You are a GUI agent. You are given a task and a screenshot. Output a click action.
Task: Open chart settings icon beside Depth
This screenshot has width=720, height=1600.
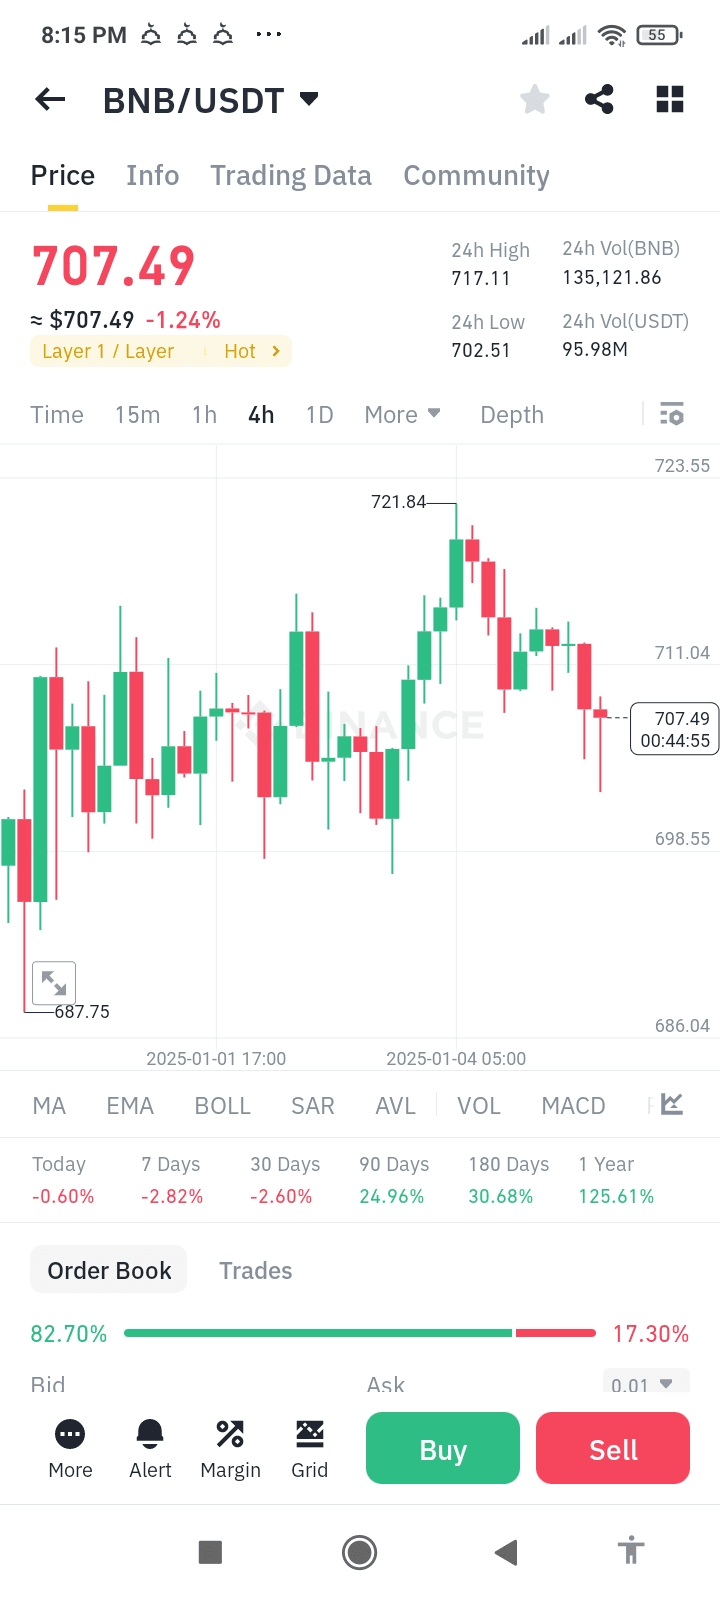coord(672,414)
